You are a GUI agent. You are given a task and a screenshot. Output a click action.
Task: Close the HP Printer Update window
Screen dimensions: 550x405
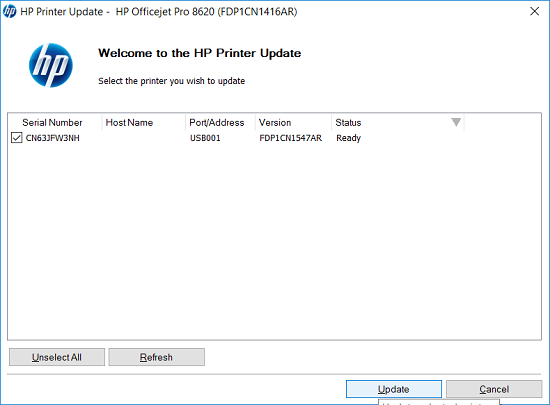[x=534, y=12]
